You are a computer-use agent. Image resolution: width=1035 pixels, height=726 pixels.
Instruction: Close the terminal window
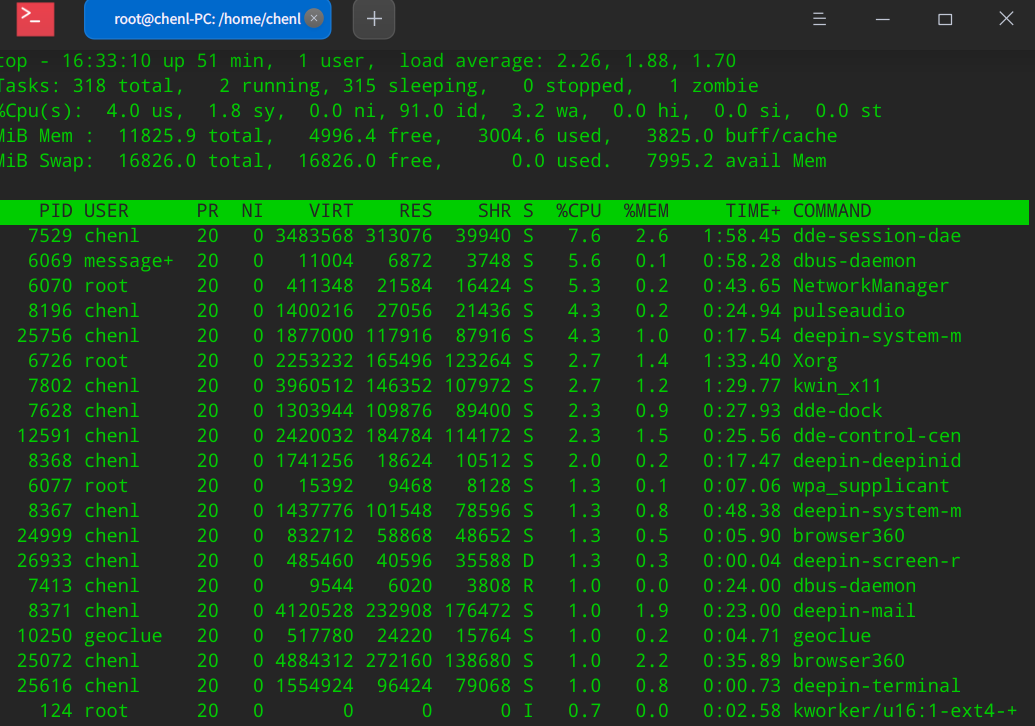pos(1006,19)
